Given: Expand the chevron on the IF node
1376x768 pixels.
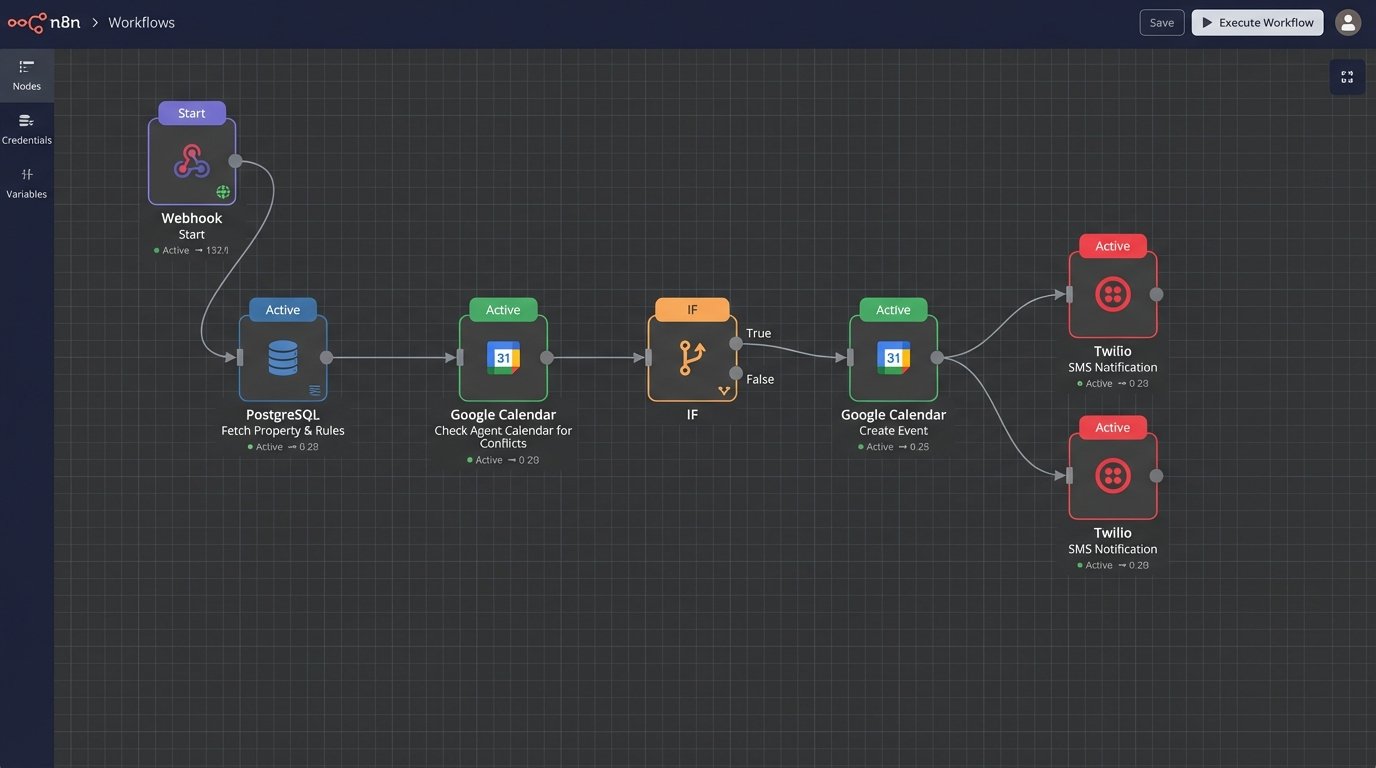Looking at the screenshot, I should [x=724, y=391].
